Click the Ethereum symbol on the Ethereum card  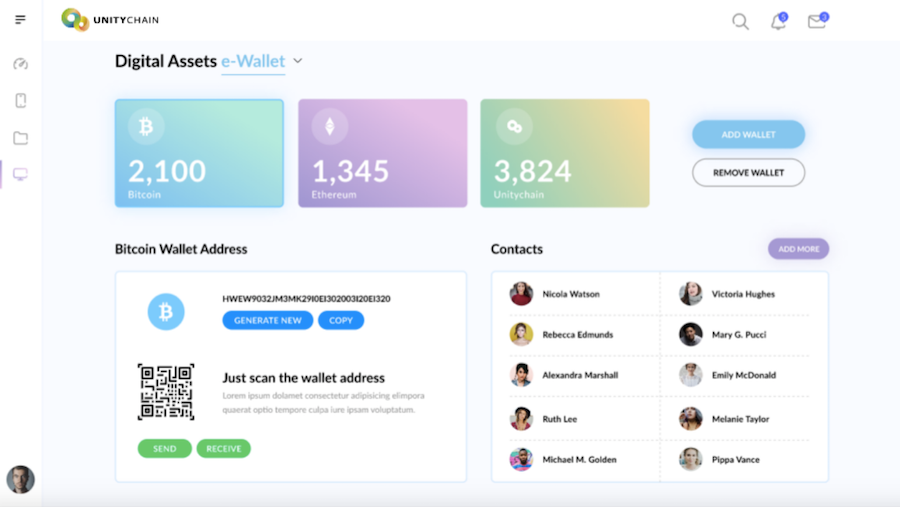coord(329,126)
